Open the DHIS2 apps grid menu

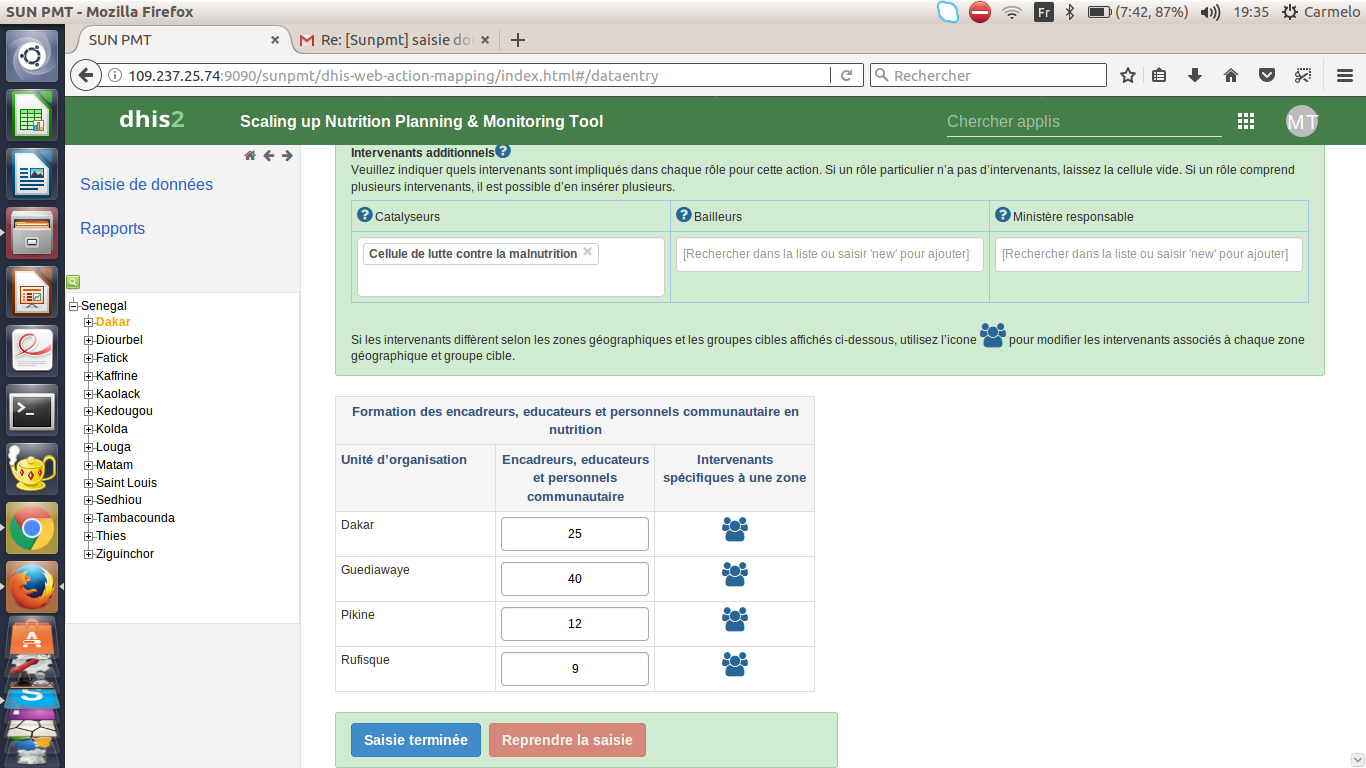coord(1246,121)
